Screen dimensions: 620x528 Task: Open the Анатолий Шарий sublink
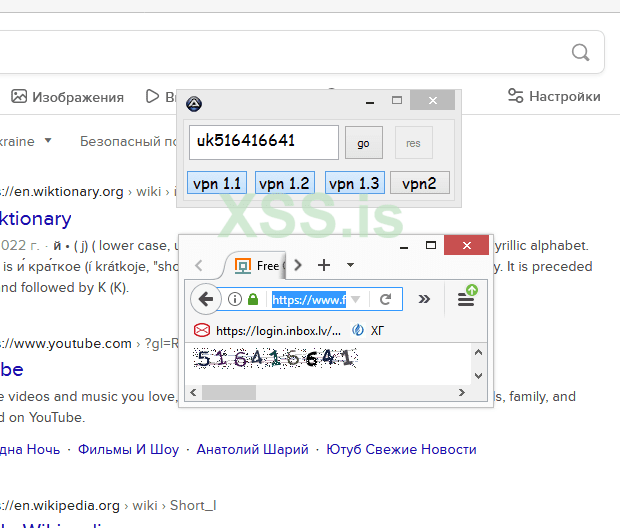tap(253, 449)
